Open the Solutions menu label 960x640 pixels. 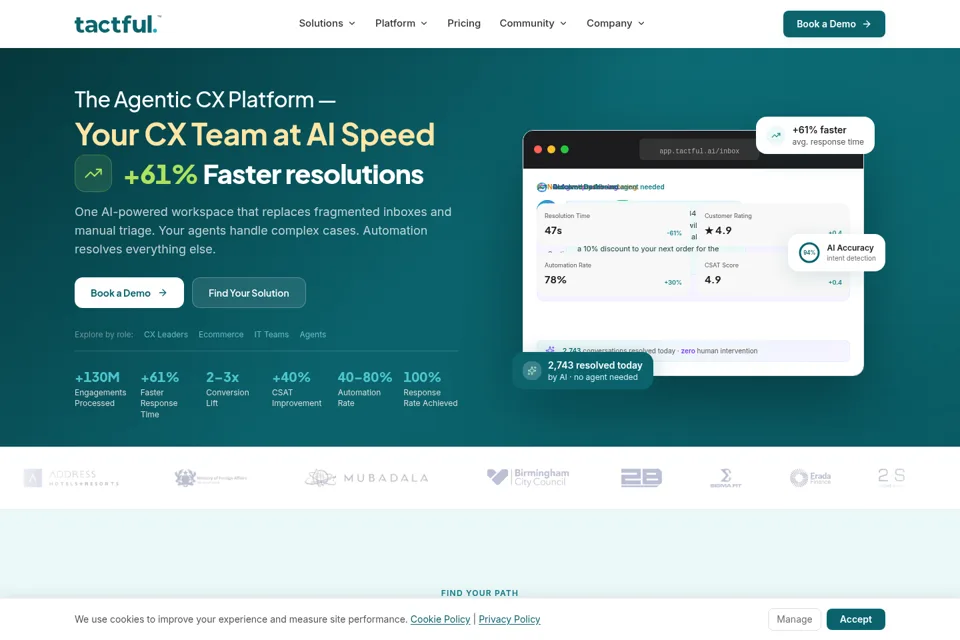point(321,23)
